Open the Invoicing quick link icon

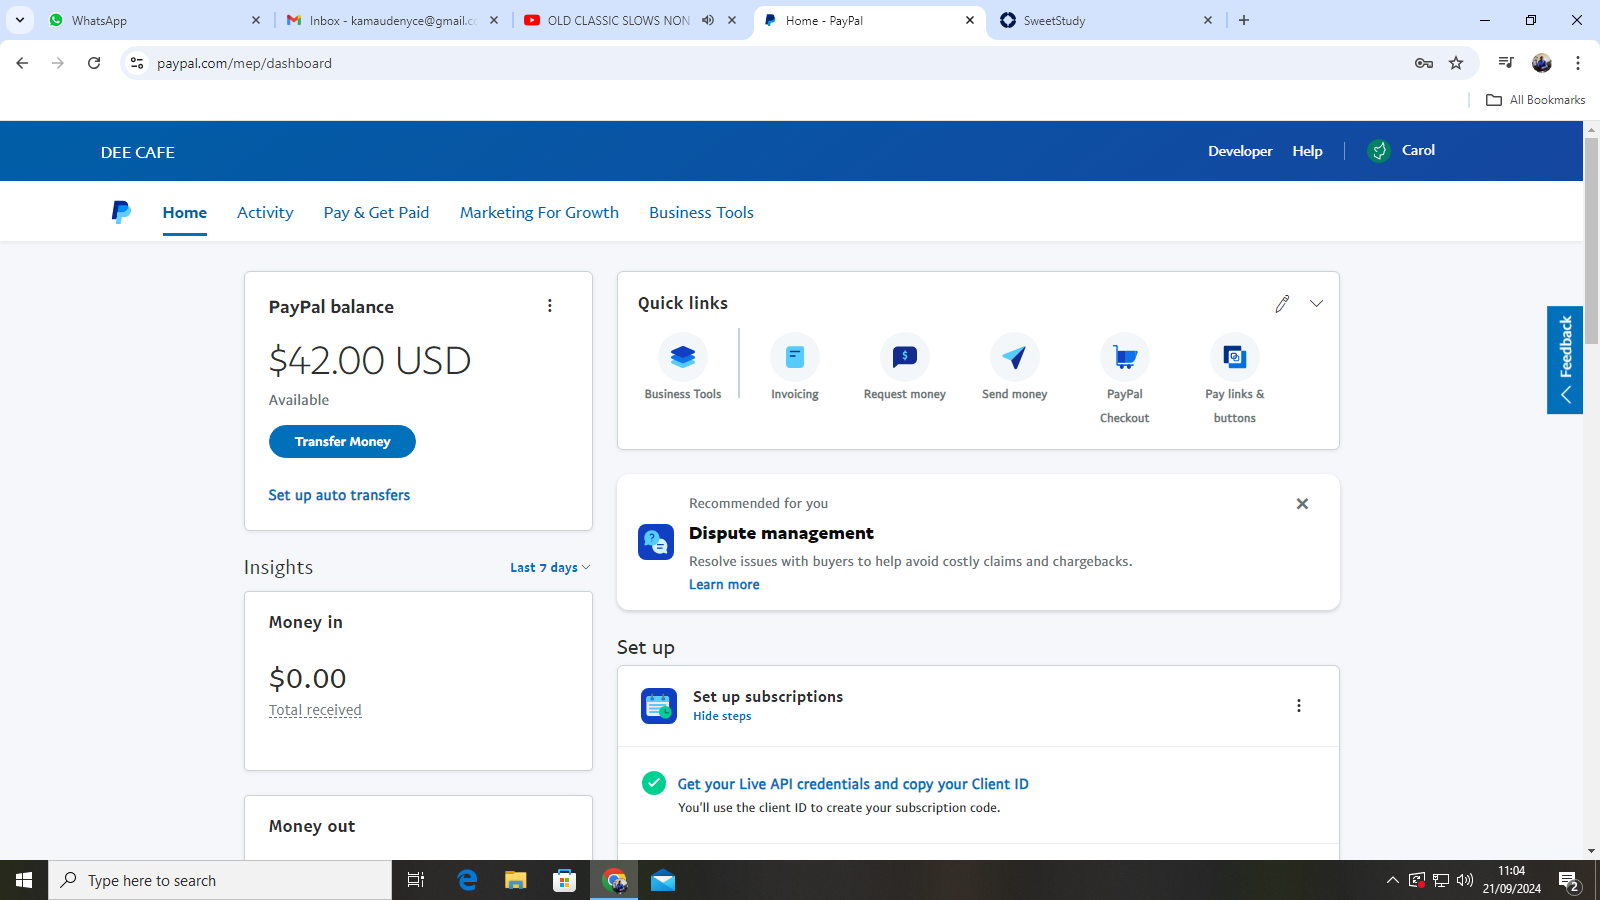point(795,357)
